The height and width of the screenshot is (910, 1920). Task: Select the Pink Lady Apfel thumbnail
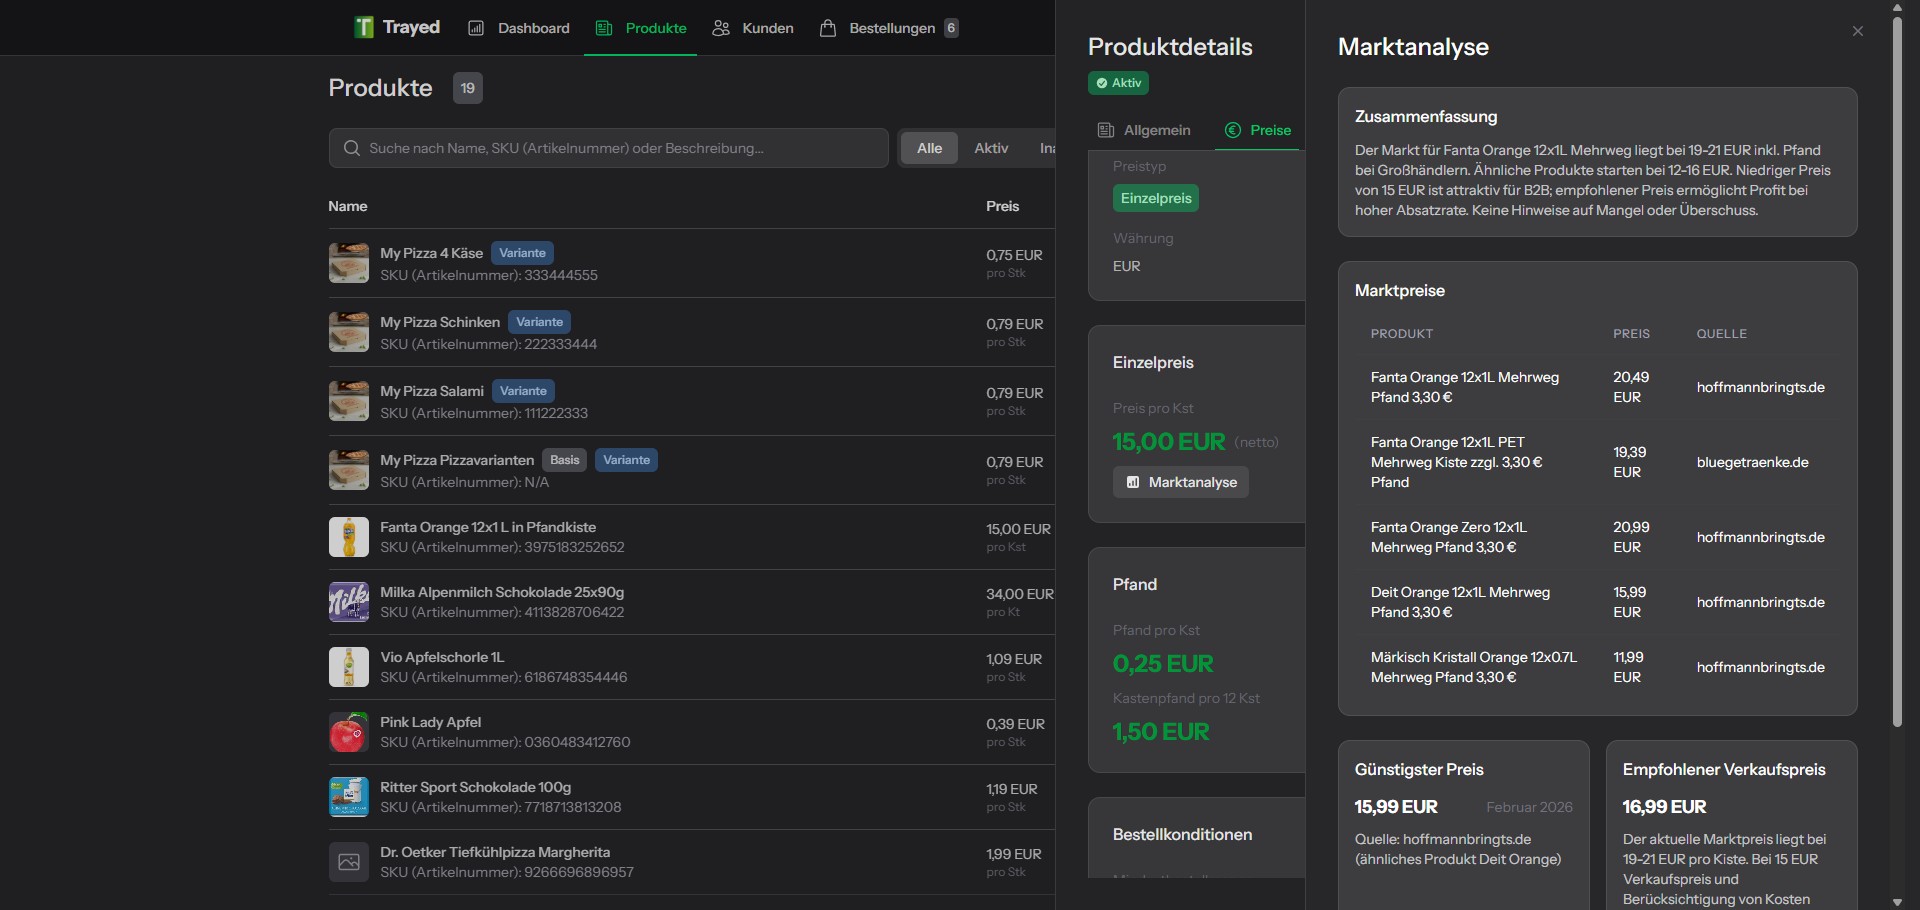[349, 732]
